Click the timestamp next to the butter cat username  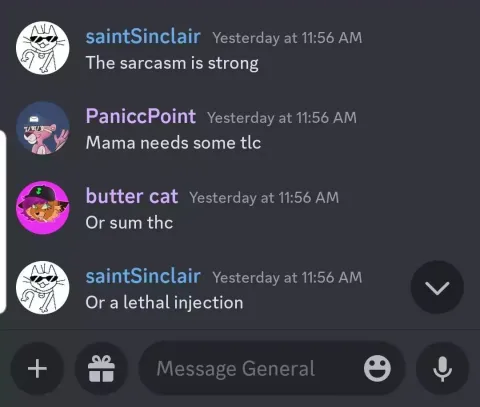[x=264, y=198]
